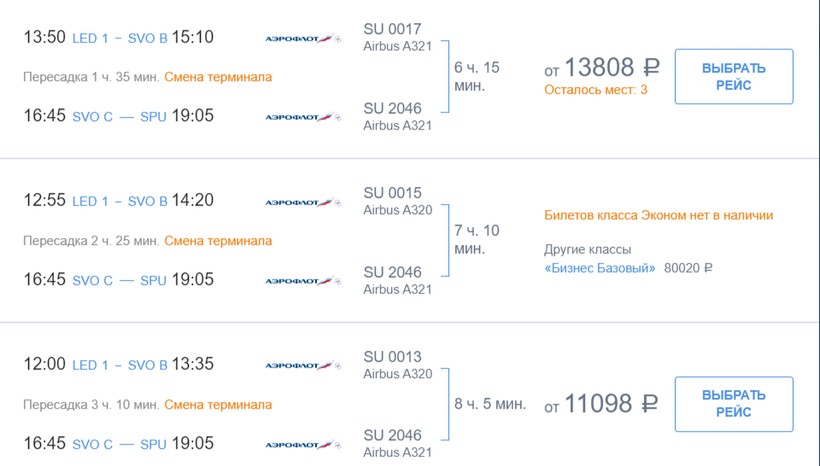This screenshot has height=466, width=820.
Task: Open the «Бизнес Базовый» fare link
Action: coord(600,268)
